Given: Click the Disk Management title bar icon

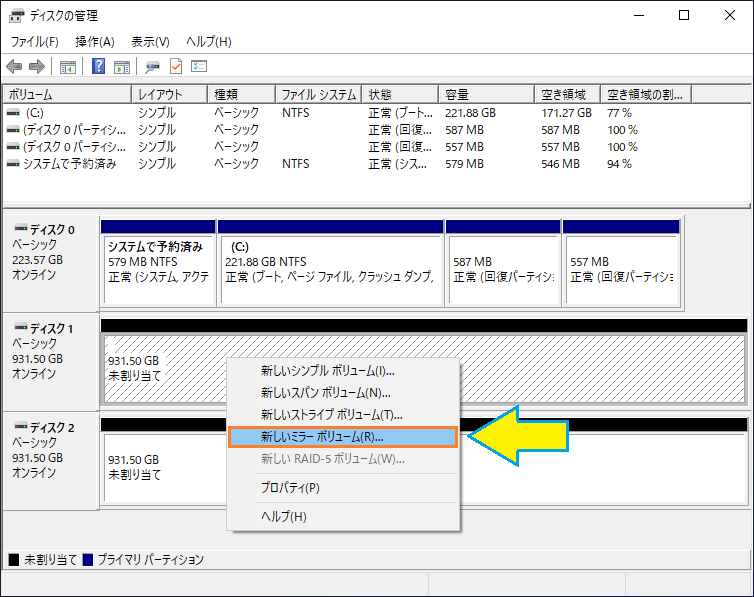Looking at the screenshot, I should (16, 16).
